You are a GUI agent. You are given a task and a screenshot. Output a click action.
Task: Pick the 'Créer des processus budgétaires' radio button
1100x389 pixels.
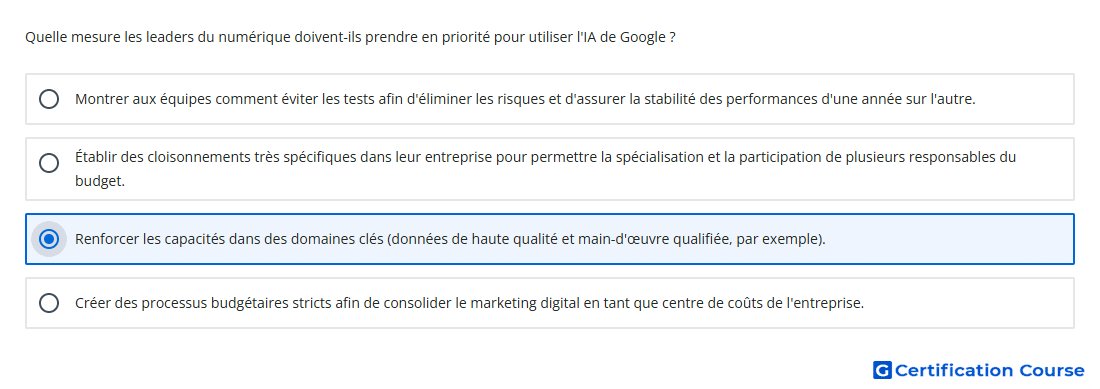[x=49, y=303]
